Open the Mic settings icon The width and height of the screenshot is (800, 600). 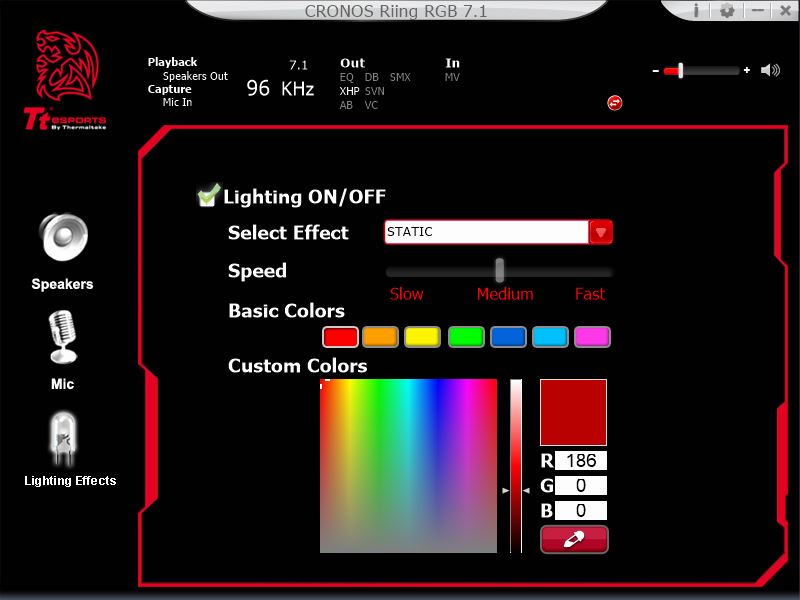(x=63, y=337)
